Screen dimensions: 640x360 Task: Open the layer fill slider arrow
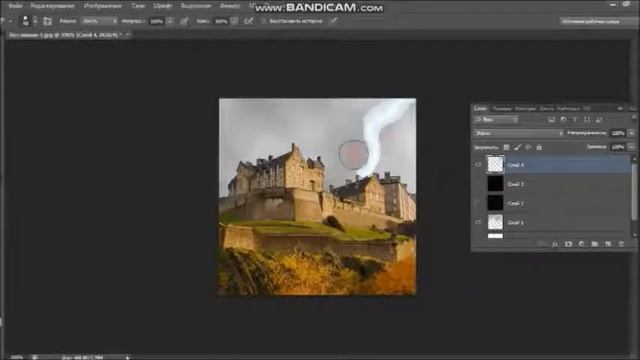point(631,147)
